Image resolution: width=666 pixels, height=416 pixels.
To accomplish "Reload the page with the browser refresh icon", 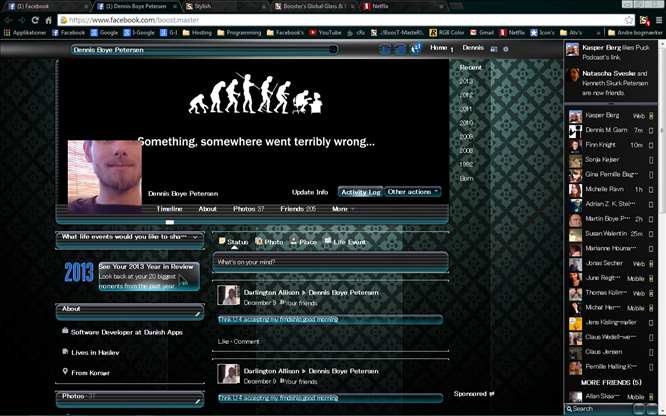I will click(x=35, y=20).
